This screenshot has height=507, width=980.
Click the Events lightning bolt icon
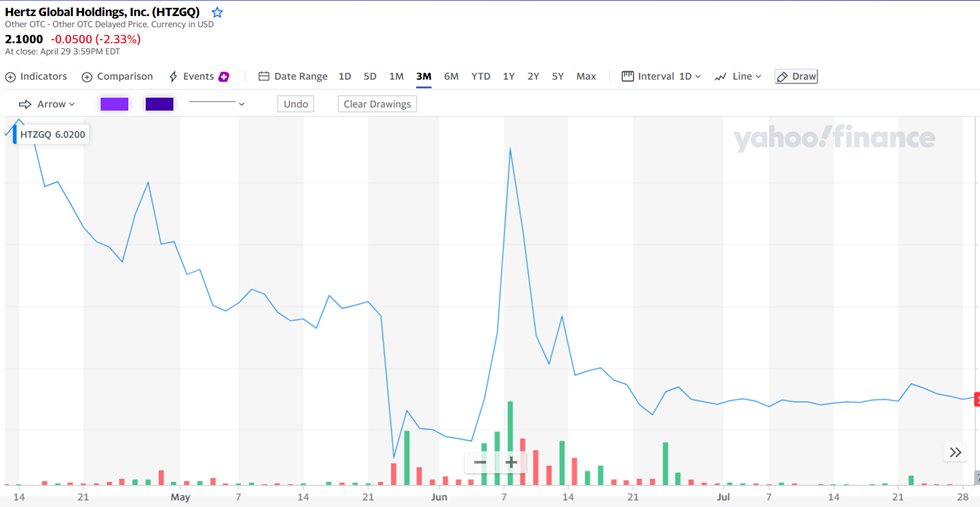click(173, 77)
